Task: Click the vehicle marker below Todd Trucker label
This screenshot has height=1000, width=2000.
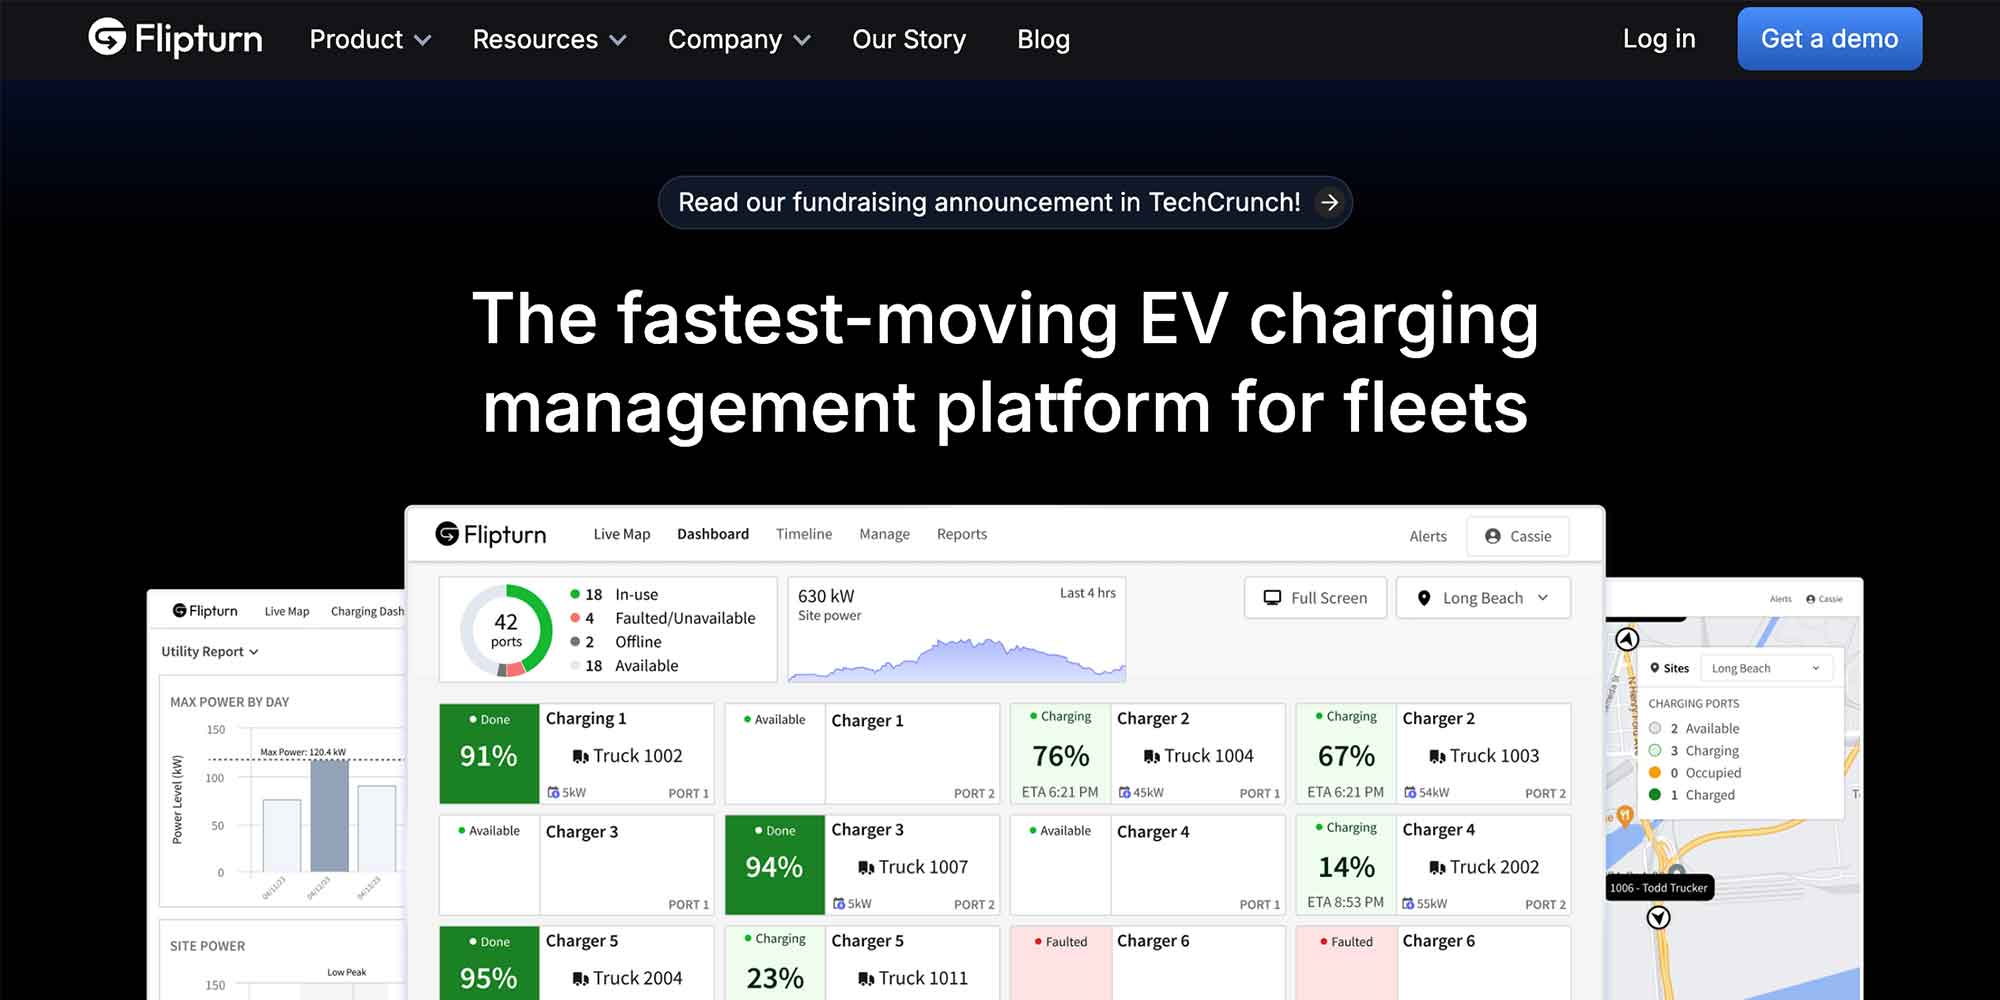Action: coord(1659,917)
